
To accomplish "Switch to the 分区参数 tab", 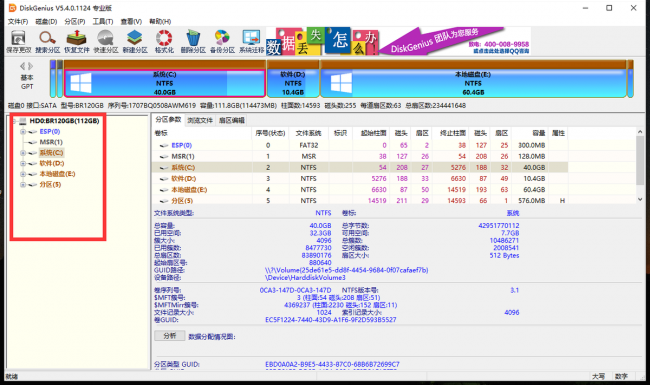I will [x=168, y=119].
